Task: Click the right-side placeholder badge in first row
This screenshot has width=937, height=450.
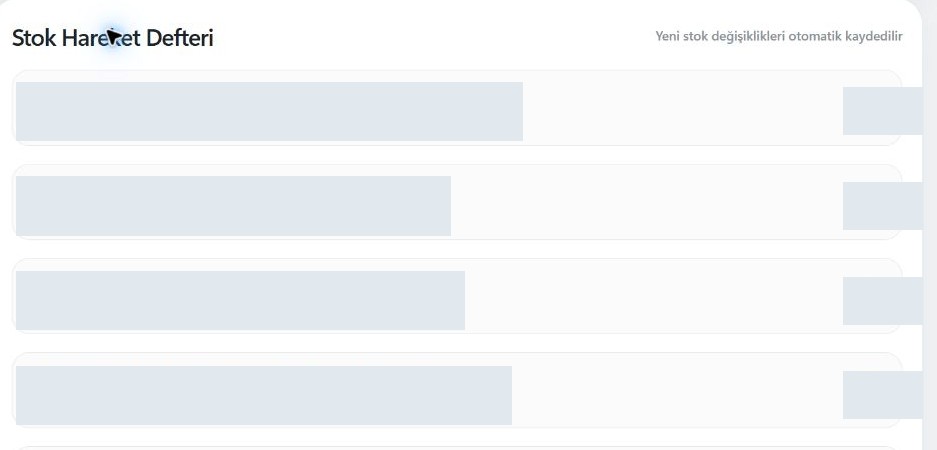Action: (x=882, y=111)
